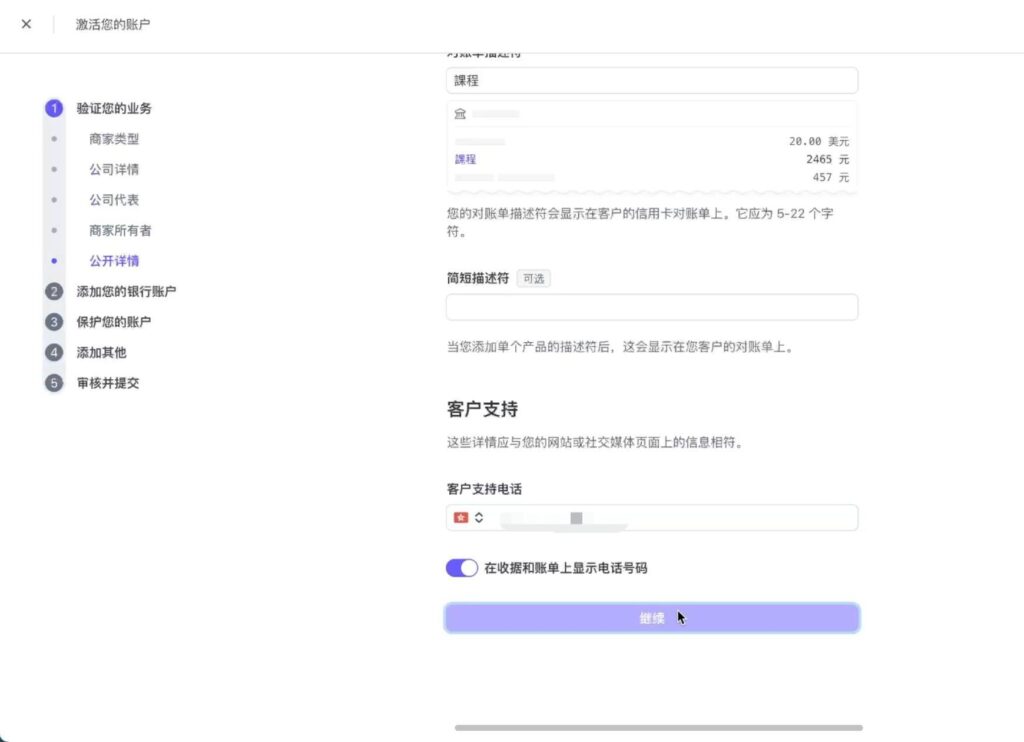
Task: Open 商家类型 in the sidebar
Action: point(114,139)
